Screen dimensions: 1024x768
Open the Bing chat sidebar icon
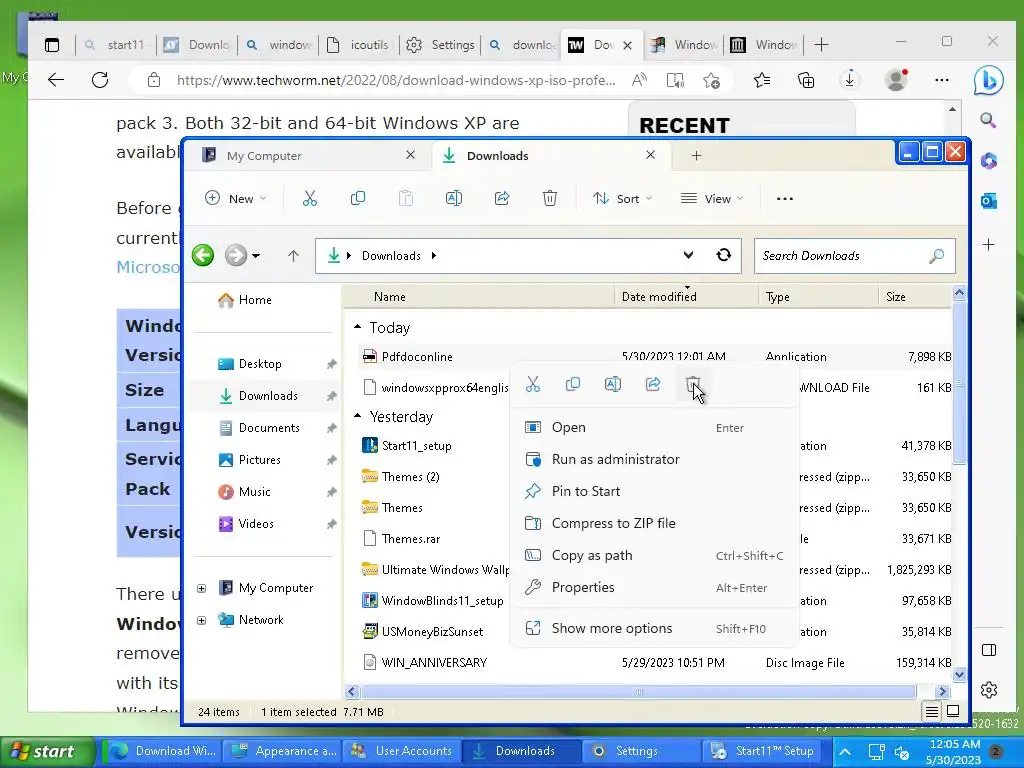pyautogui.click(x=988, y=80)
